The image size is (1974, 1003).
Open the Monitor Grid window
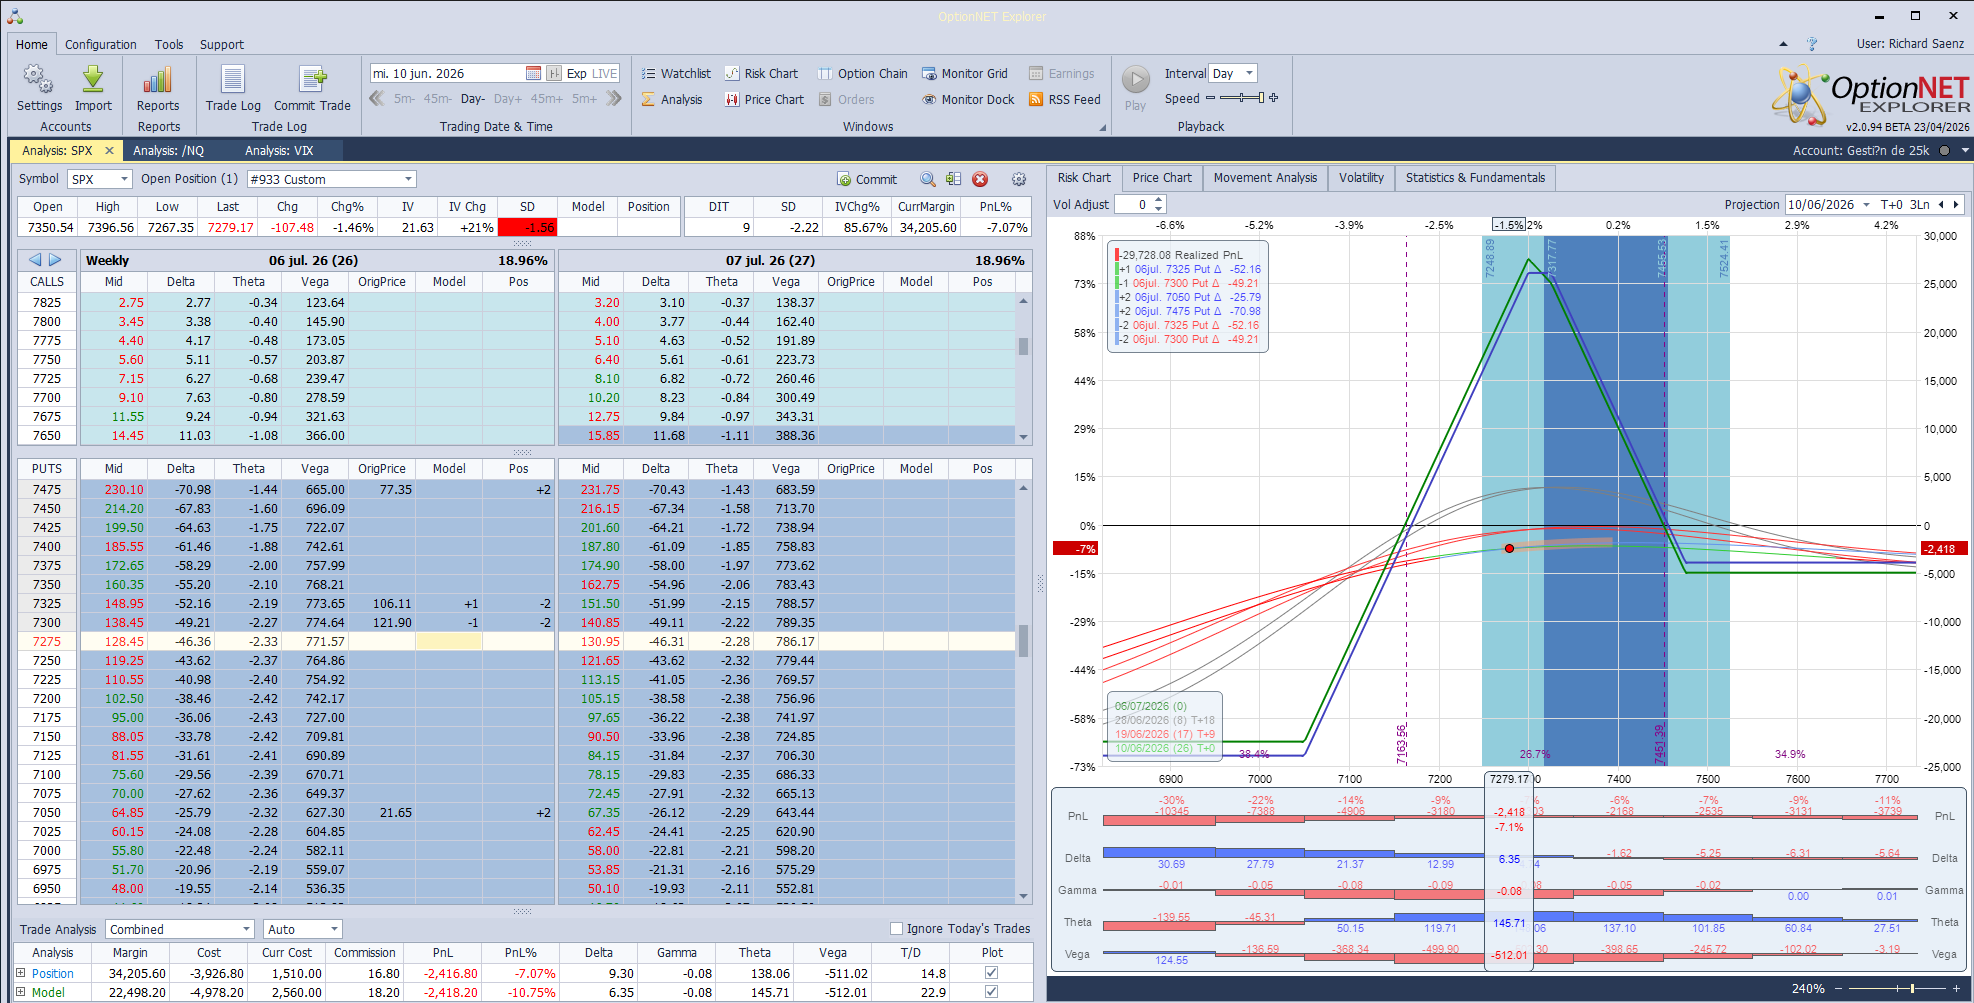pyautogui.click(x=965, y=73)
